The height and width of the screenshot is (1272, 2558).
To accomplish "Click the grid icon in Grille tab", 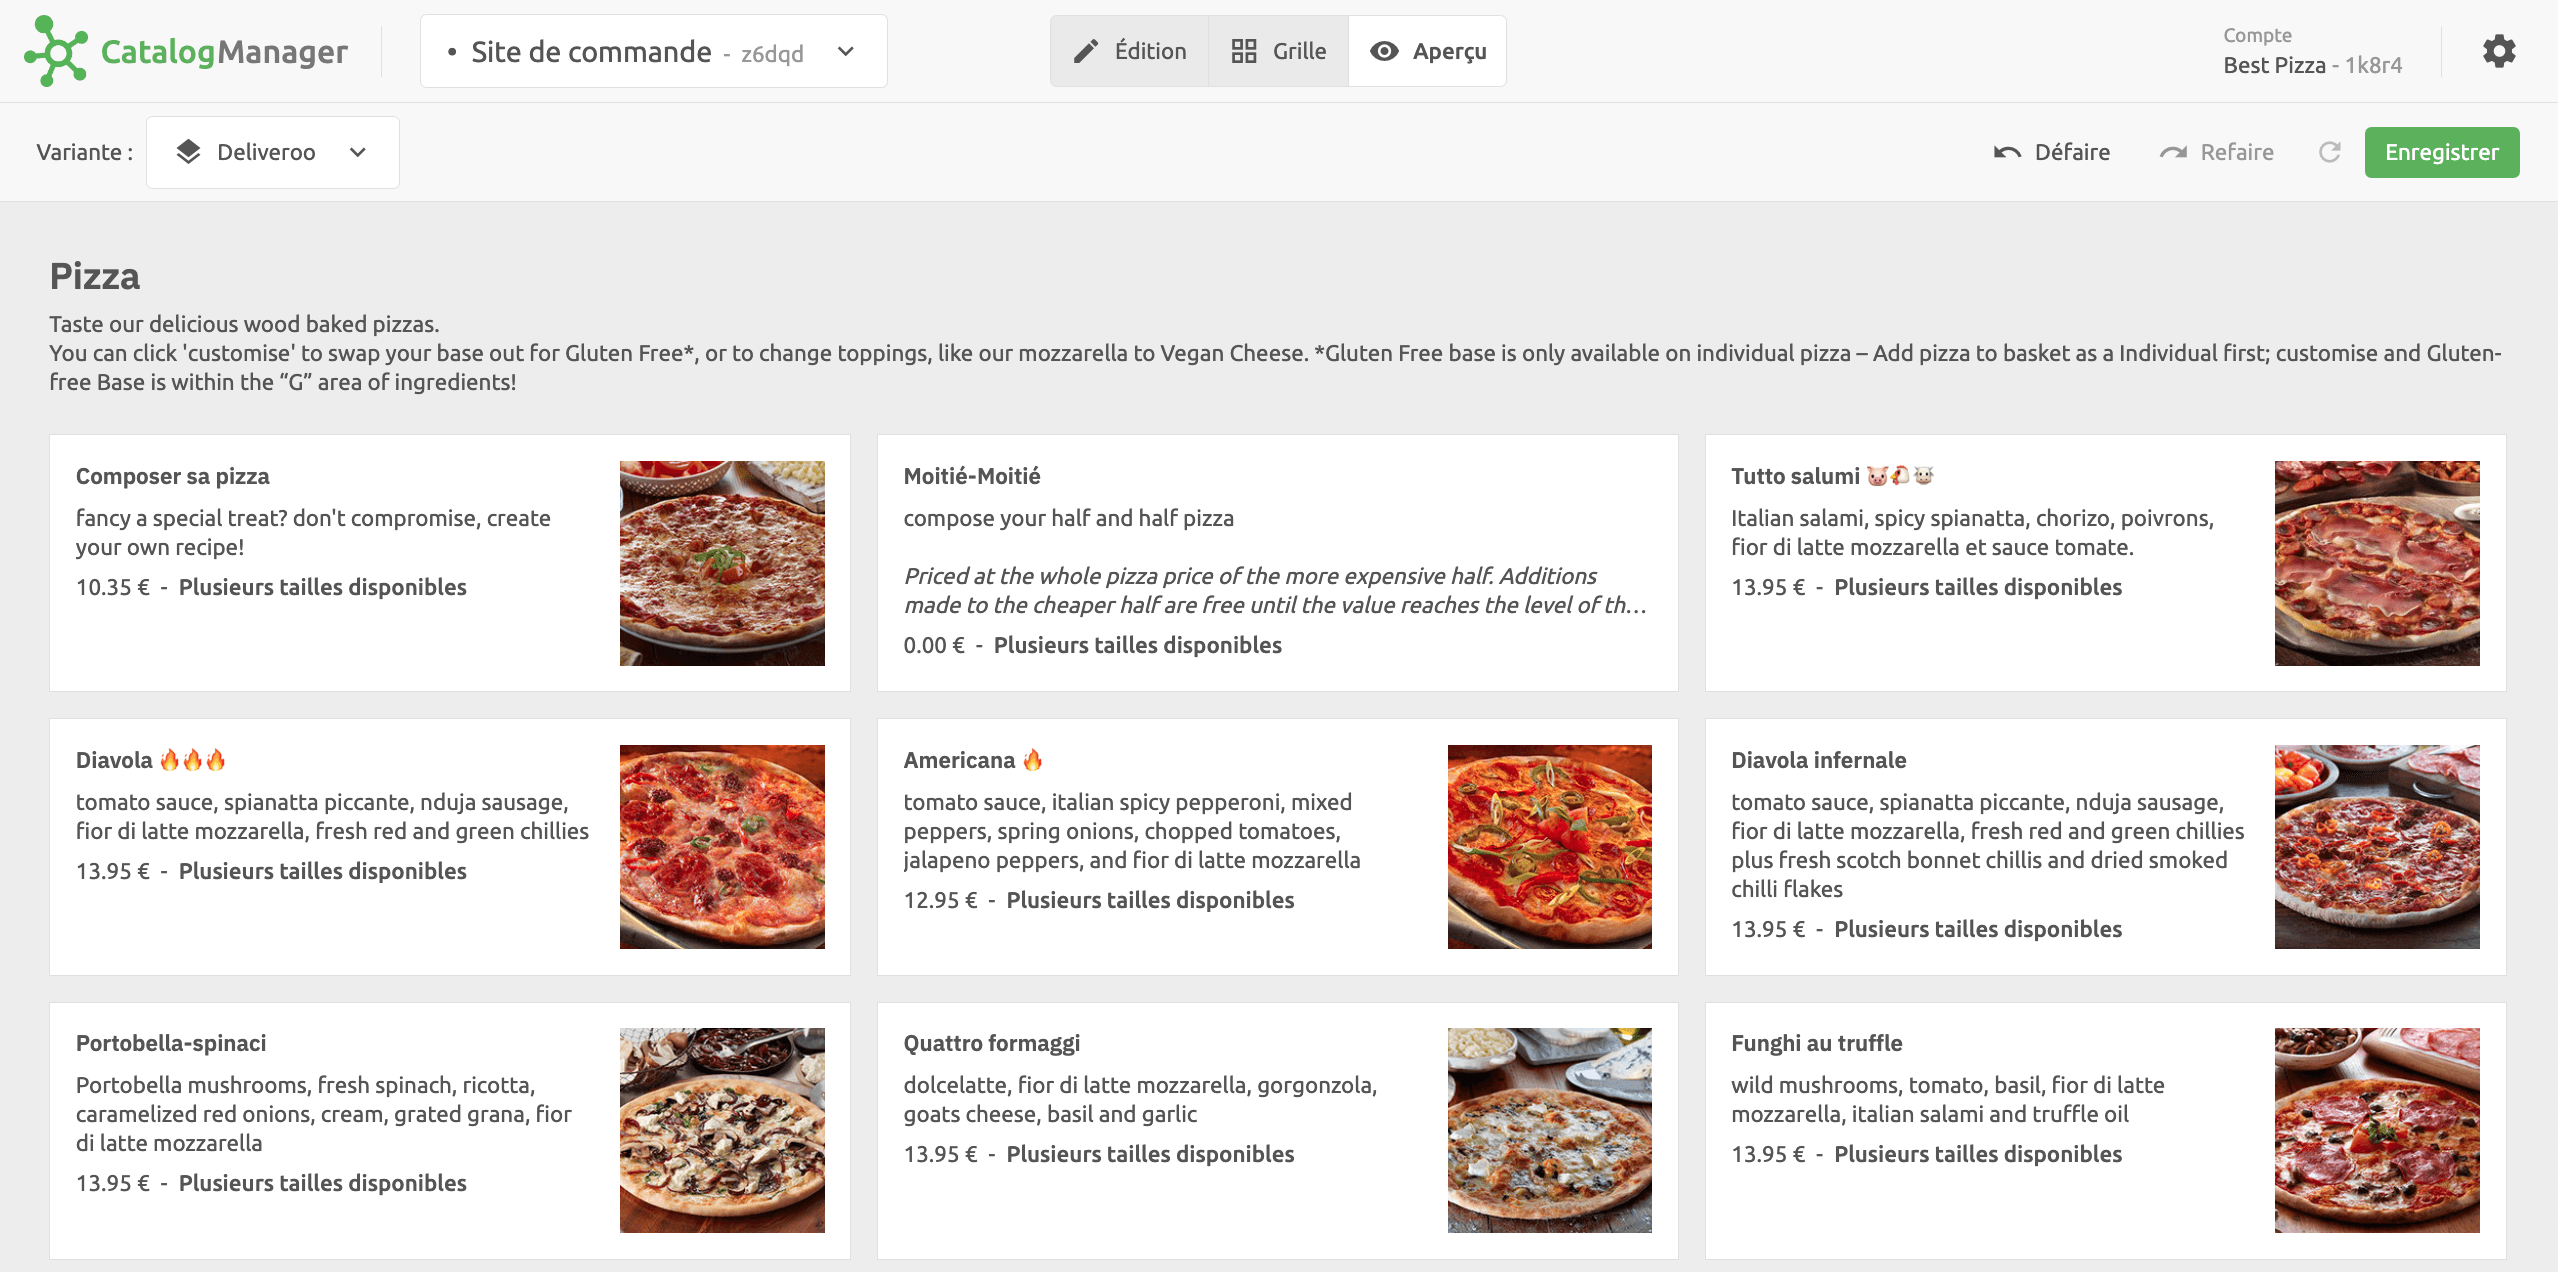I will pos(1244,51).
